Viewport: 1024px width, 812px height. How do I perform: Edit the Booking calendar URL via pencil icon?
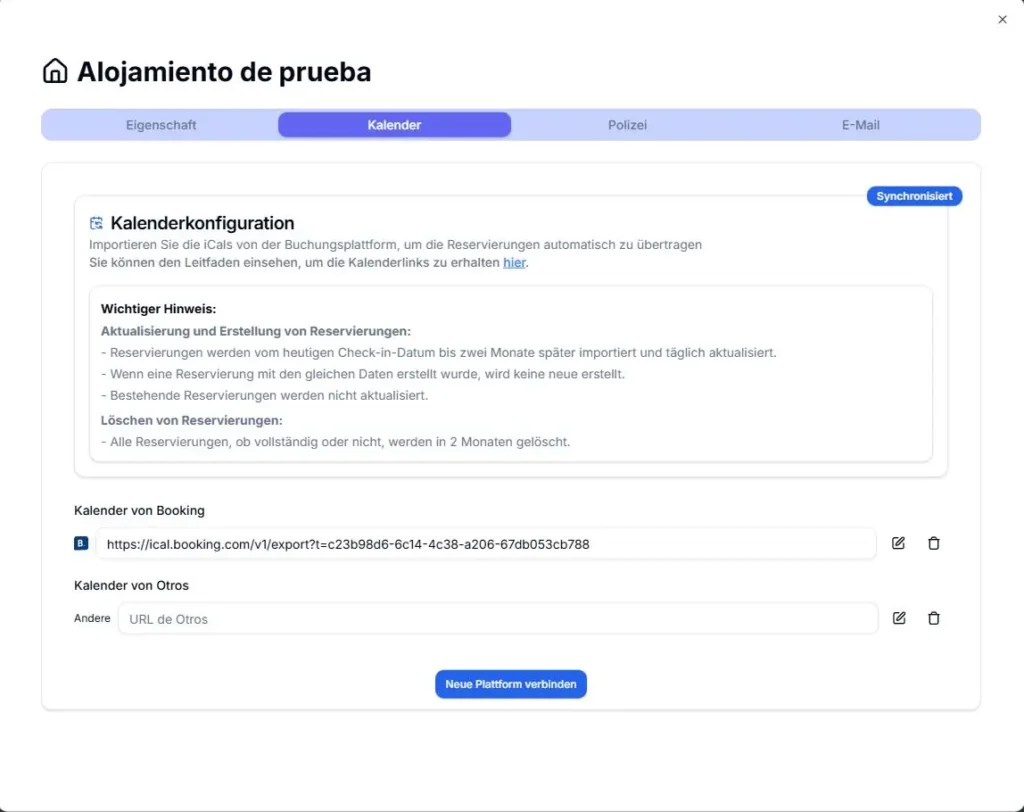898,543
